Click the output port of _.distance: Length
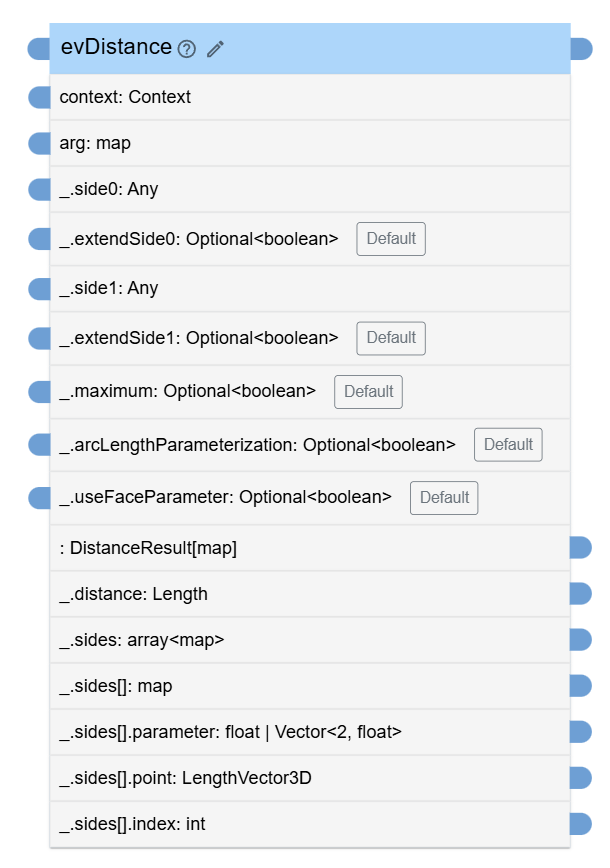Screen dimensions: 610x868 581,594
